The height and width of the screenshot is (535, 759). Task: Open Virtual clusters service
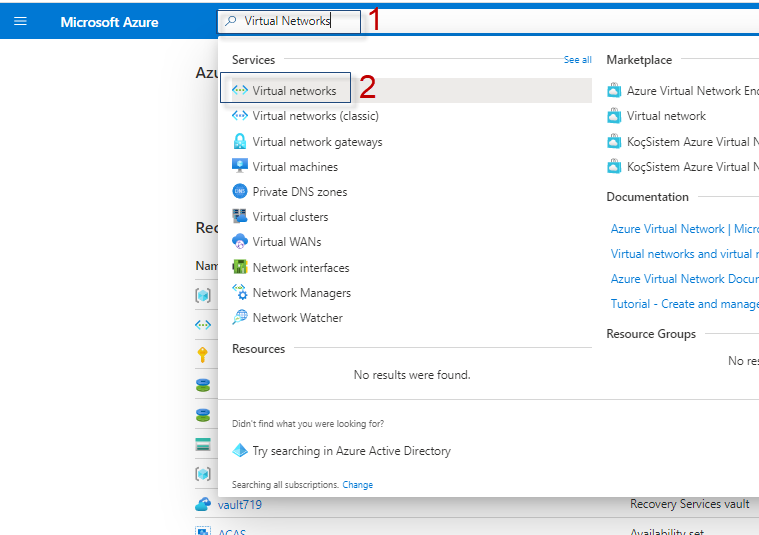click(290, 217)
